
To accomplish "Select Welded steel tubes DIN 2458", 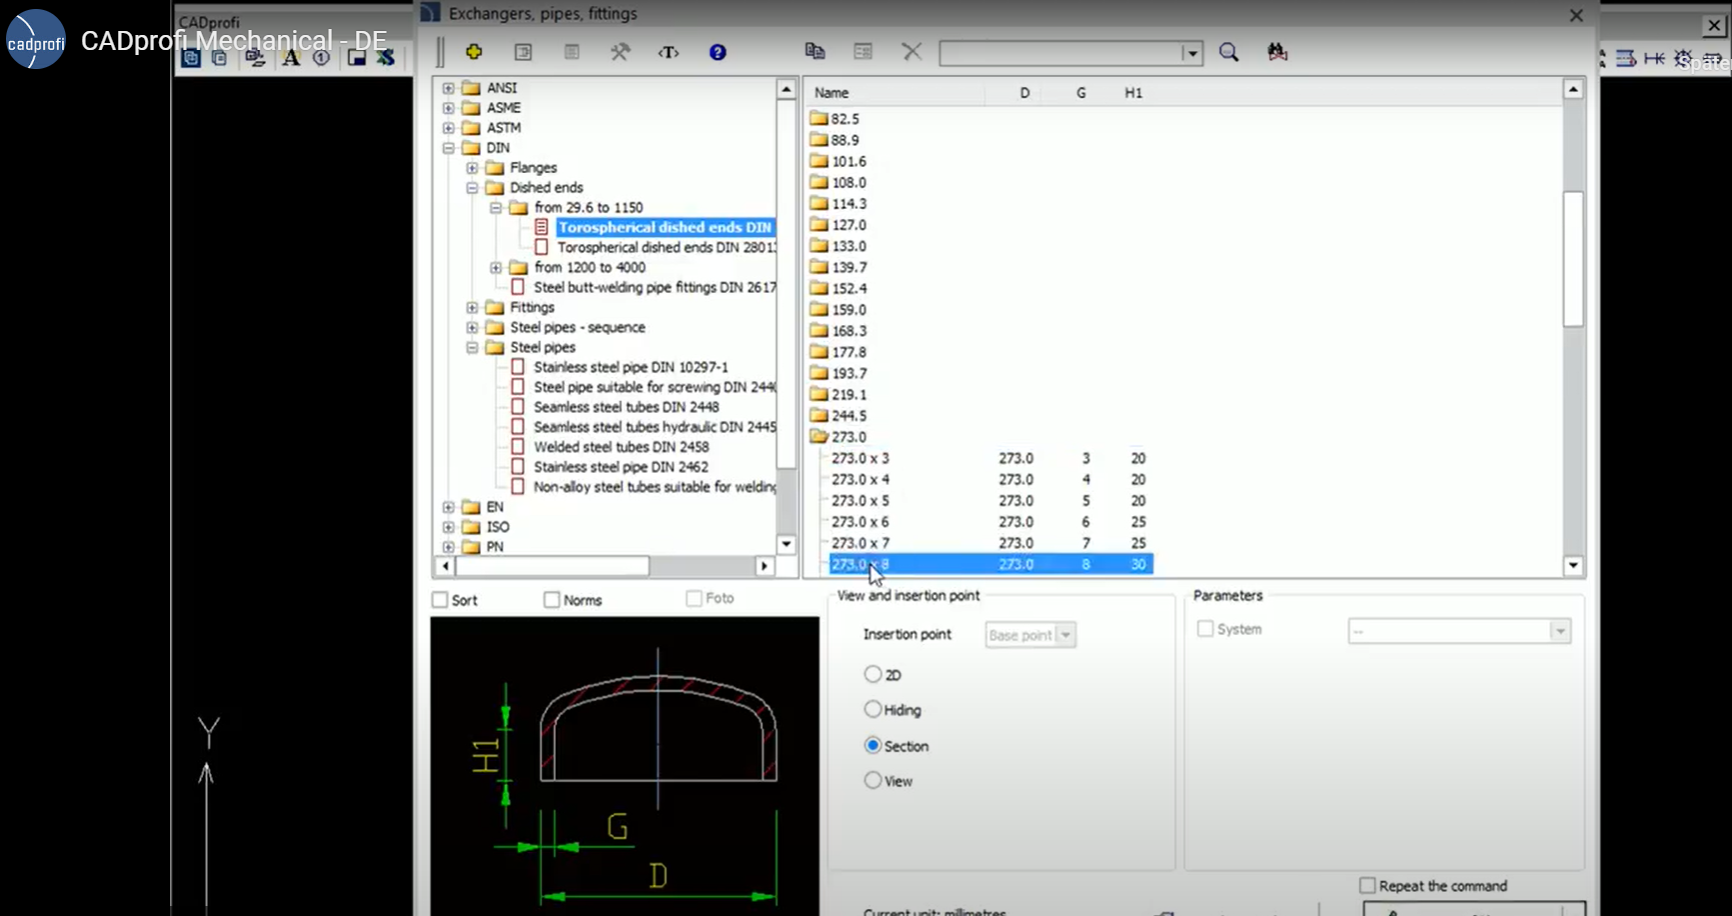I will 620,447.
